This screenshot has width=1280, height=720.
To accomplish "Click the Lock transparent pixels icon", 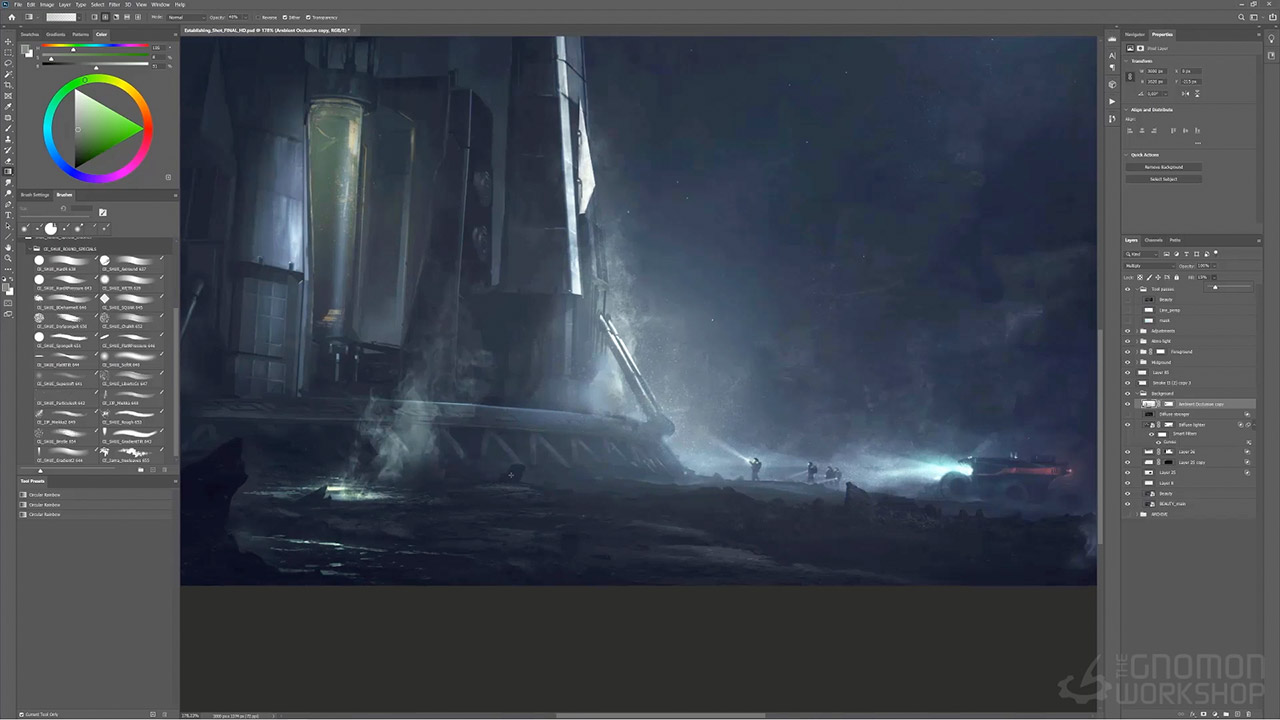I will click(1140, 277).
